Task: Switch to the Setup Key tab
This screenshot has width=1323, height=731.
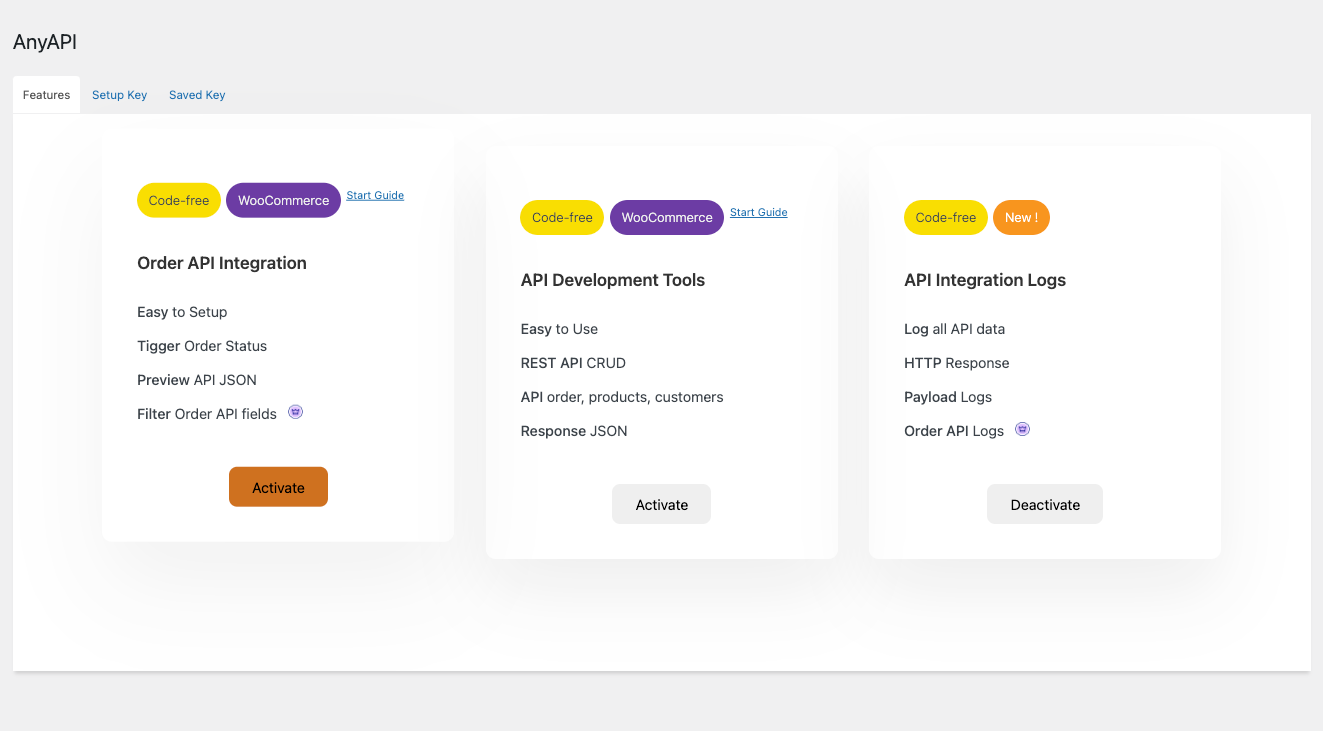Action: pyautogui.click(x=119, y=95)
